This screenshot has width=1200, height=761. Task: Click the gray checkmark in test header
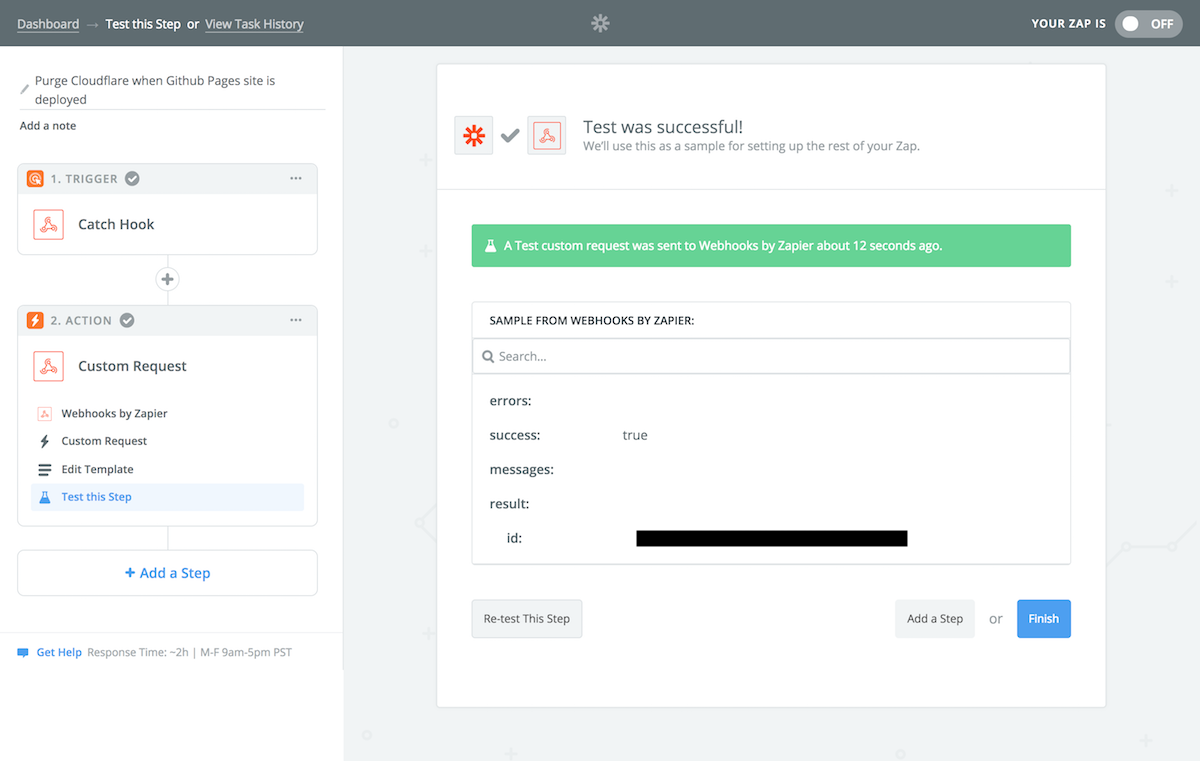pyautogui.click(x=510, y=136)
